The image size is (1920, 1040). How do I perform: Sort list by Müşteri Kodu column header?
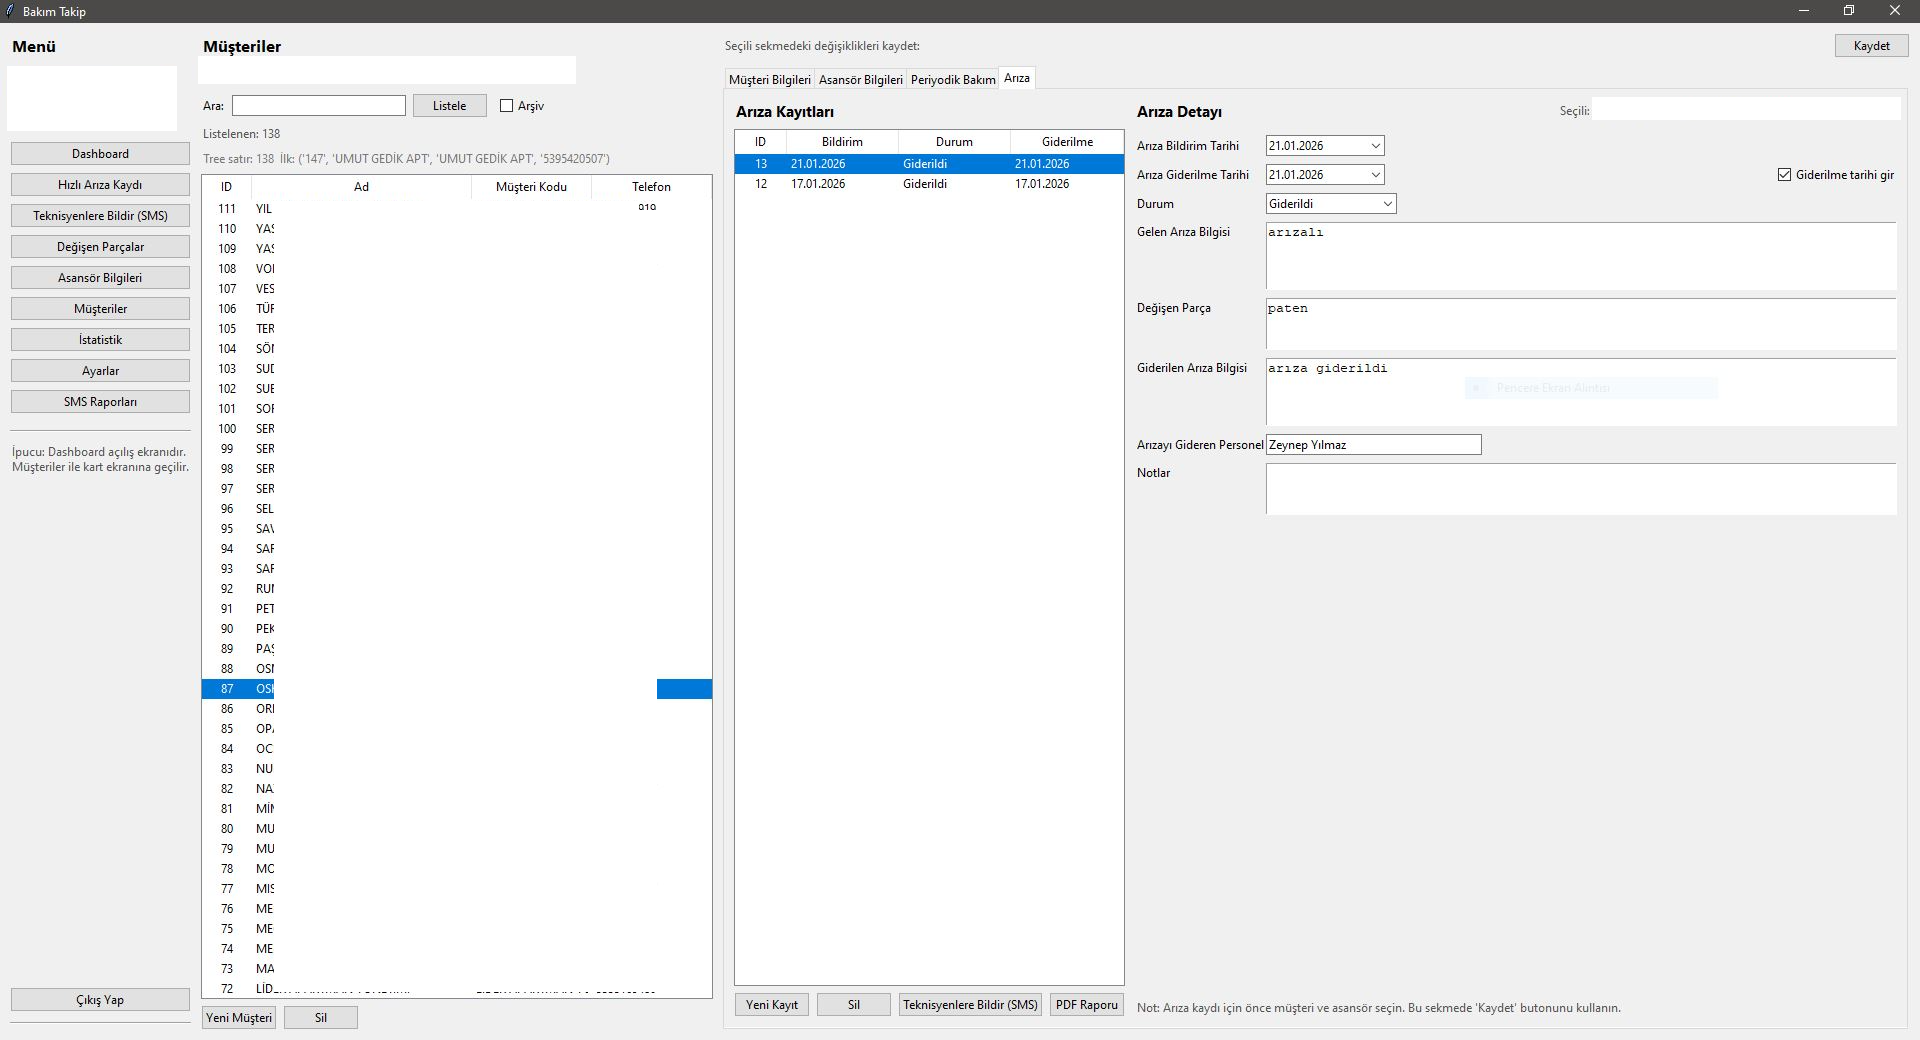[x=531, y=187]
